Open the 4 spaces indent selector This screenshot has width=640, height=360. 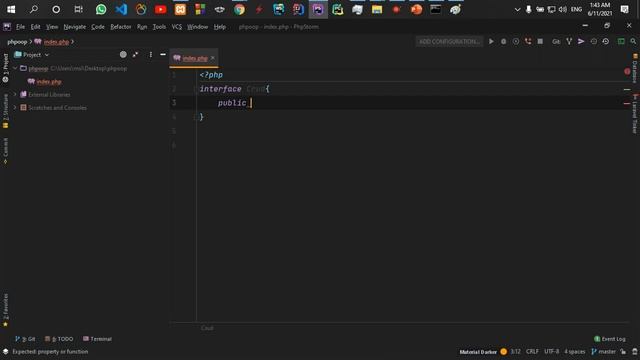574,351
